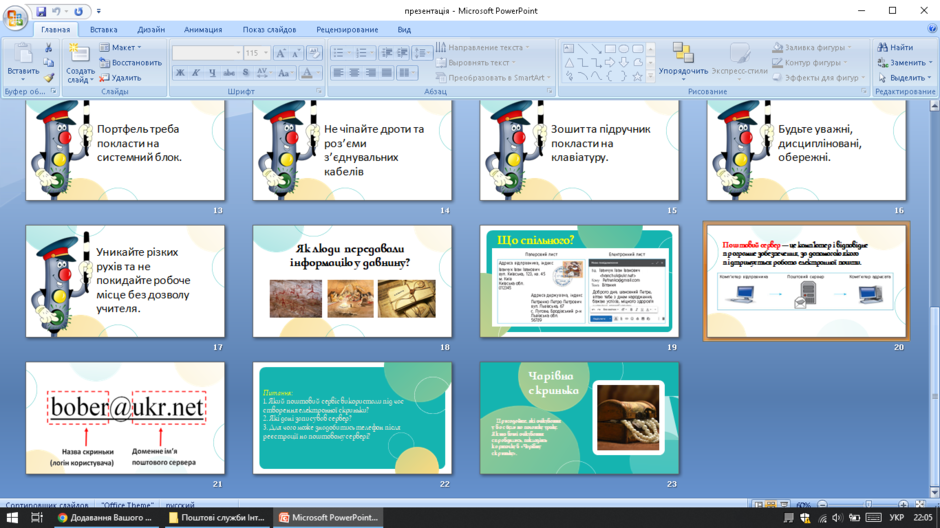Viewport: 940px width, 528px height.
Task: Expand the Заливка фигуры fill dropdown
Action: [x=812, y=47]
